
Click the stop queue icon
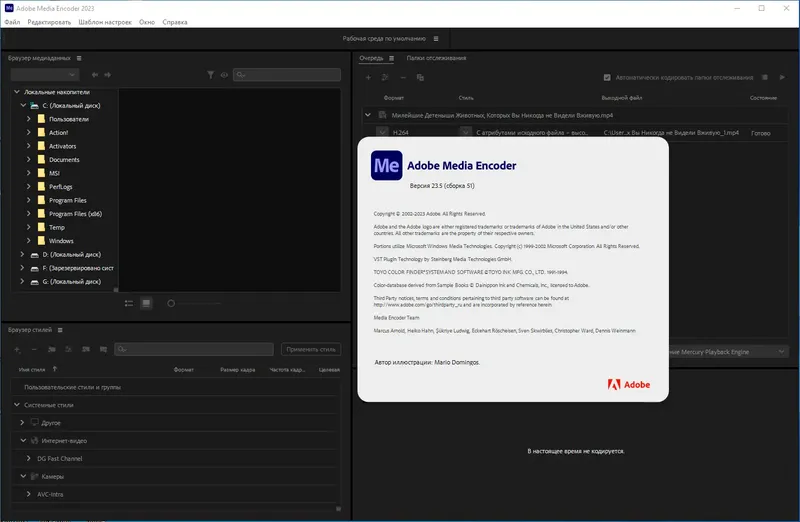click(x=765, y=78)
